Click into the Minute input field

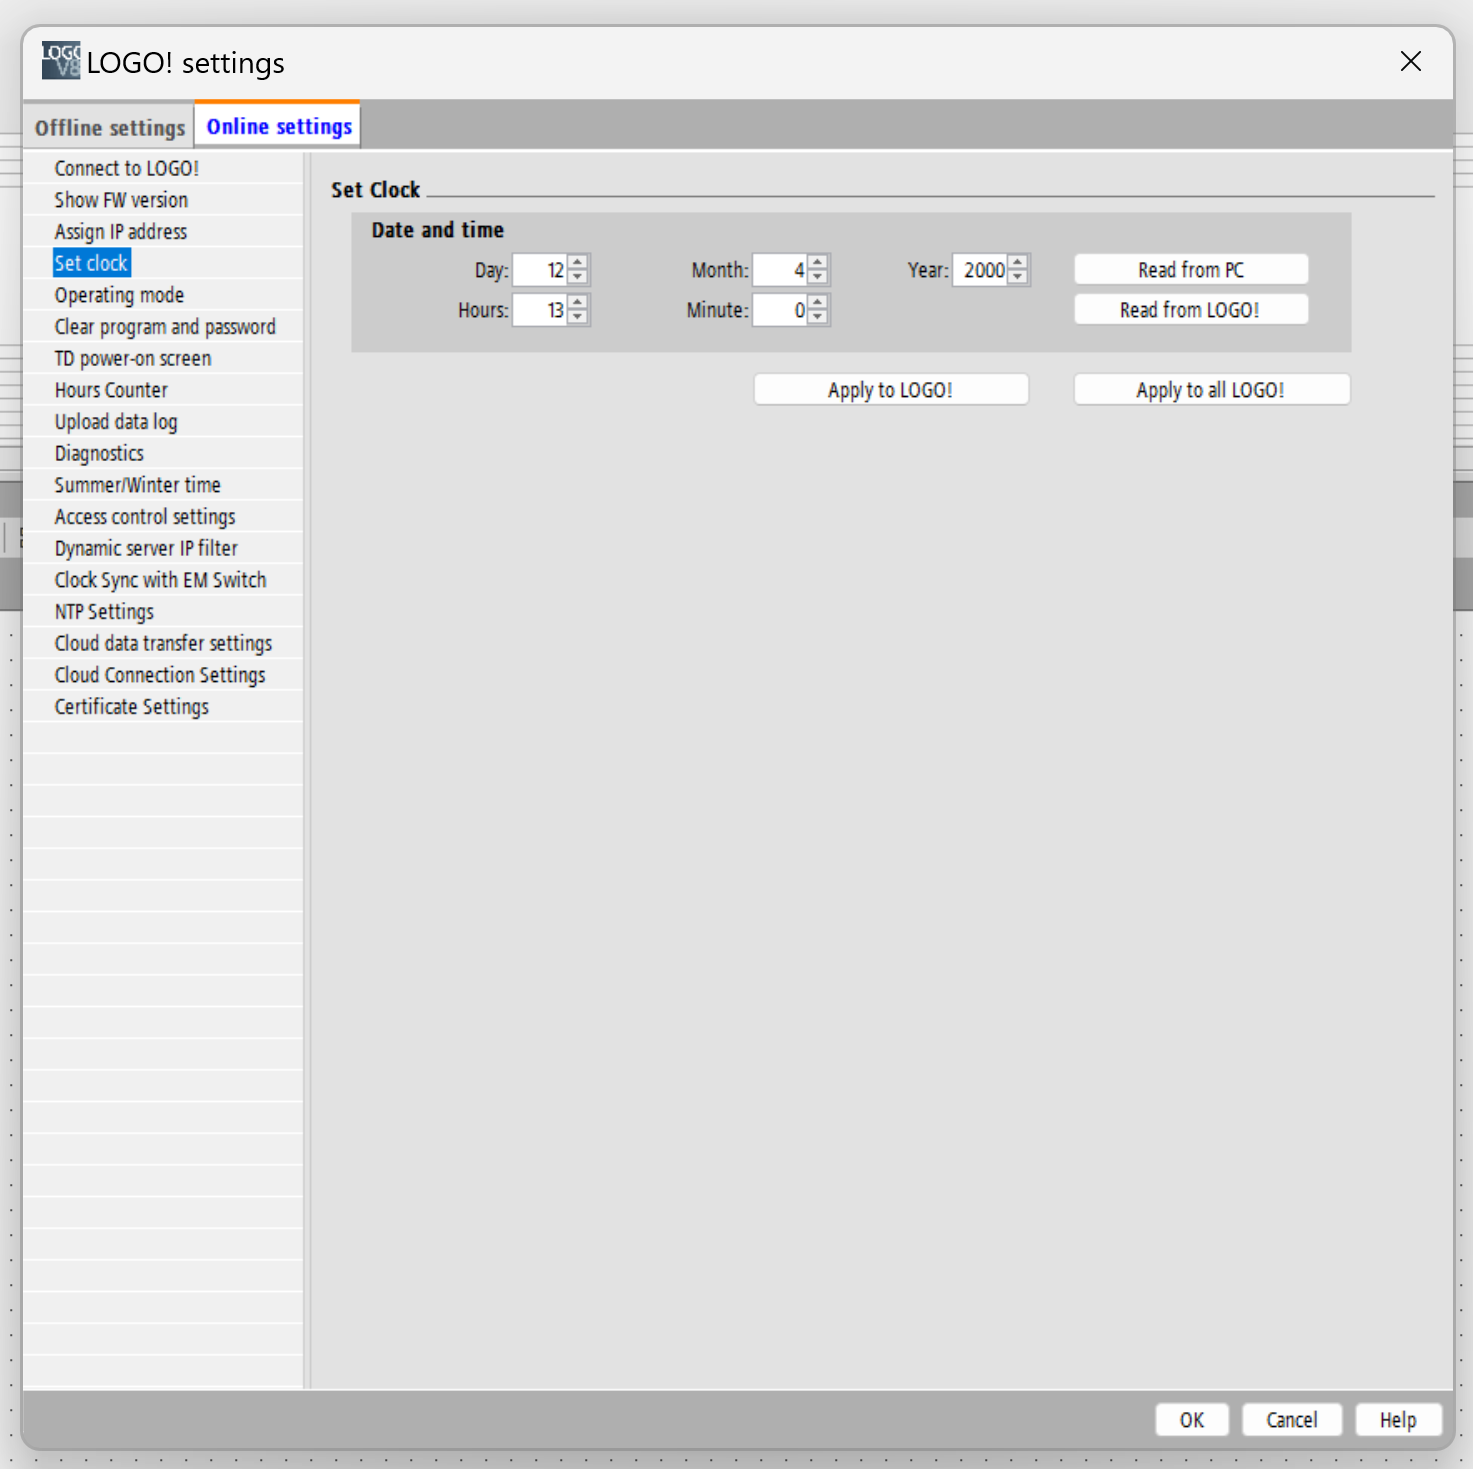pyautogui.click(x=780, y=310)
